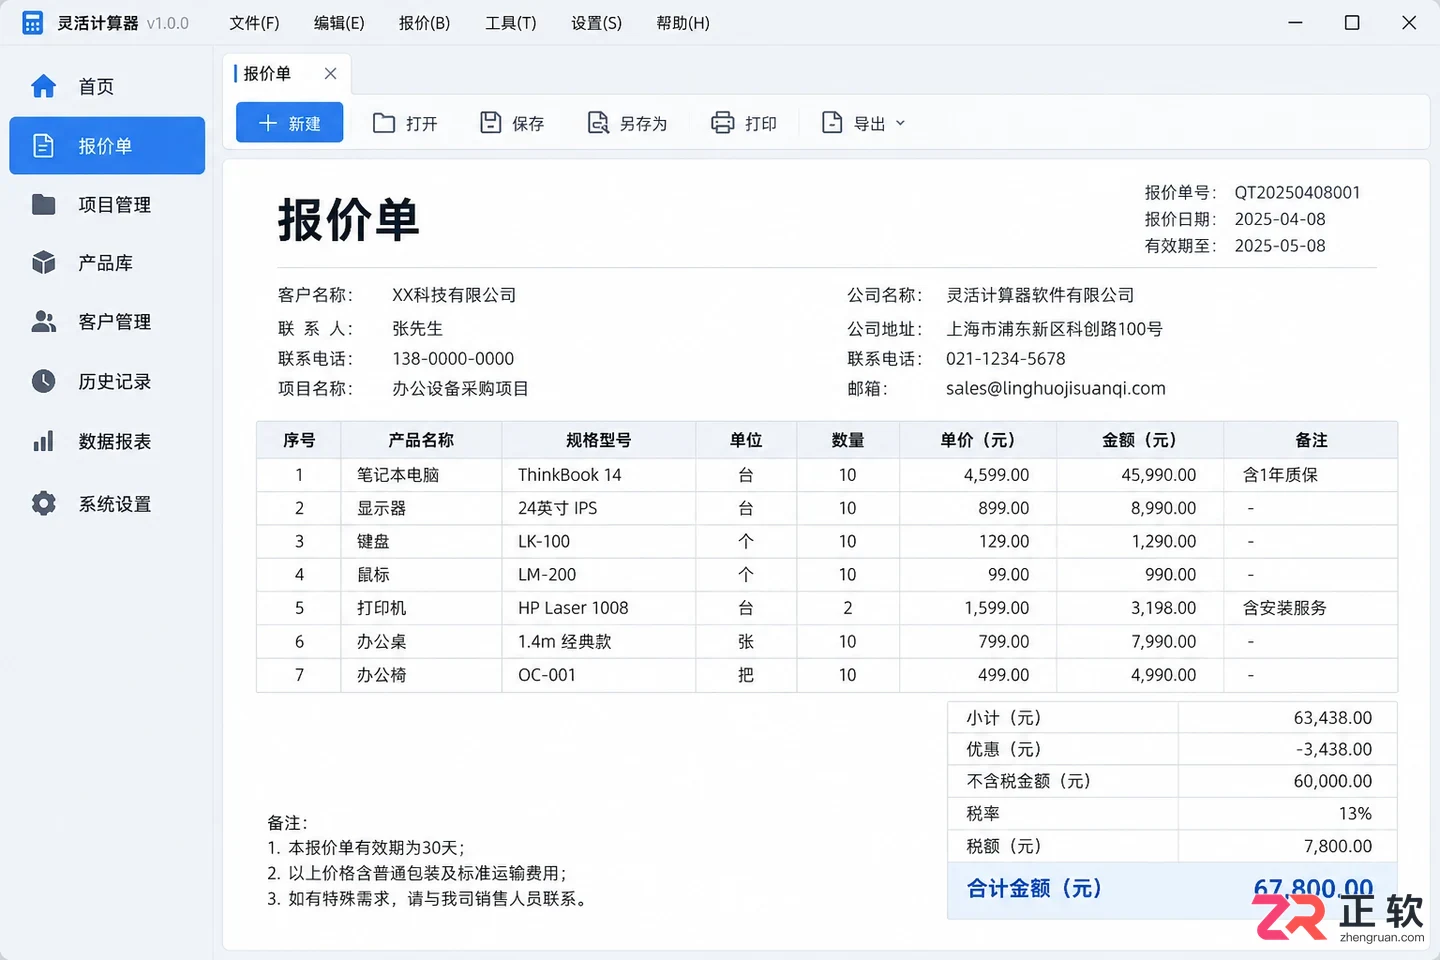Image resolution: width=1440 pixels, height=960 pixels.
Task: Expand the 导出 dropdown arrow
Action: (x=900, y=123)
